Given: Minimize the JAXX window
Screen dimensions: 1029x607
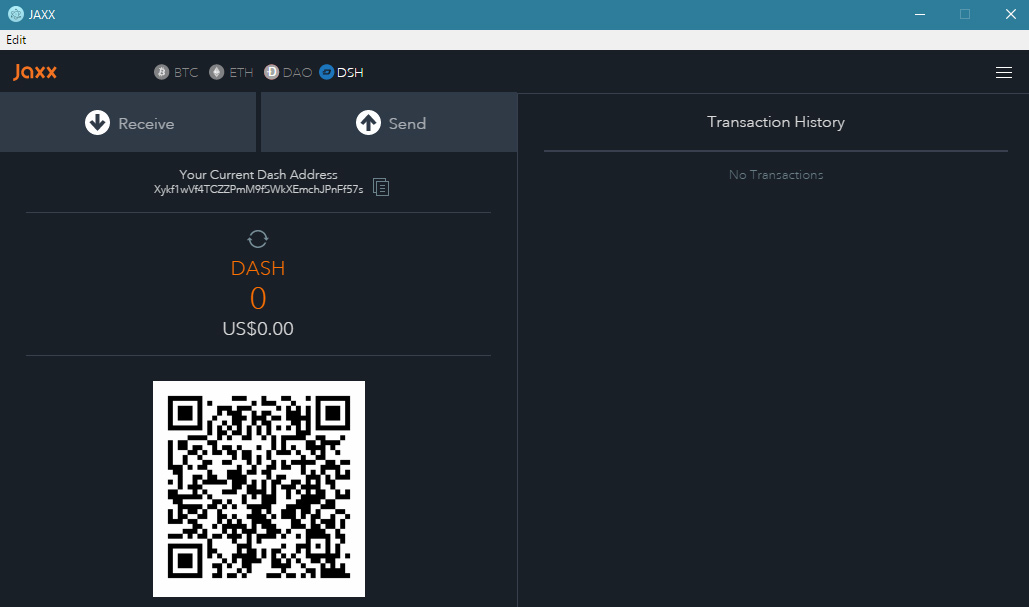Looking at the screenshot, I should 919,14.
